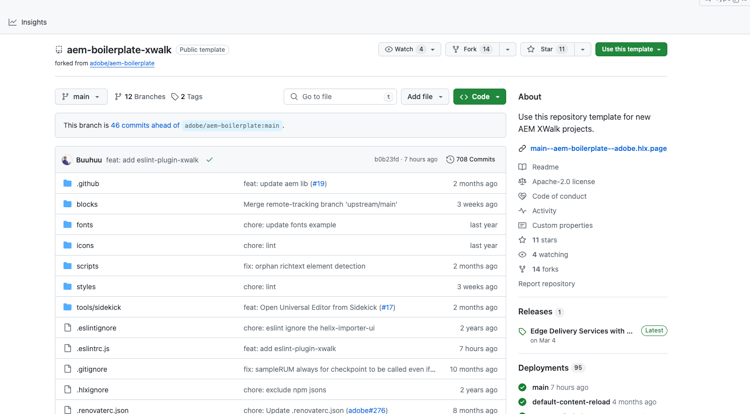This screenshot has width=750, height=414.
Task: Open main--aem-boilerplate--adobe.hlx.page website link
Action: [598, 149]
